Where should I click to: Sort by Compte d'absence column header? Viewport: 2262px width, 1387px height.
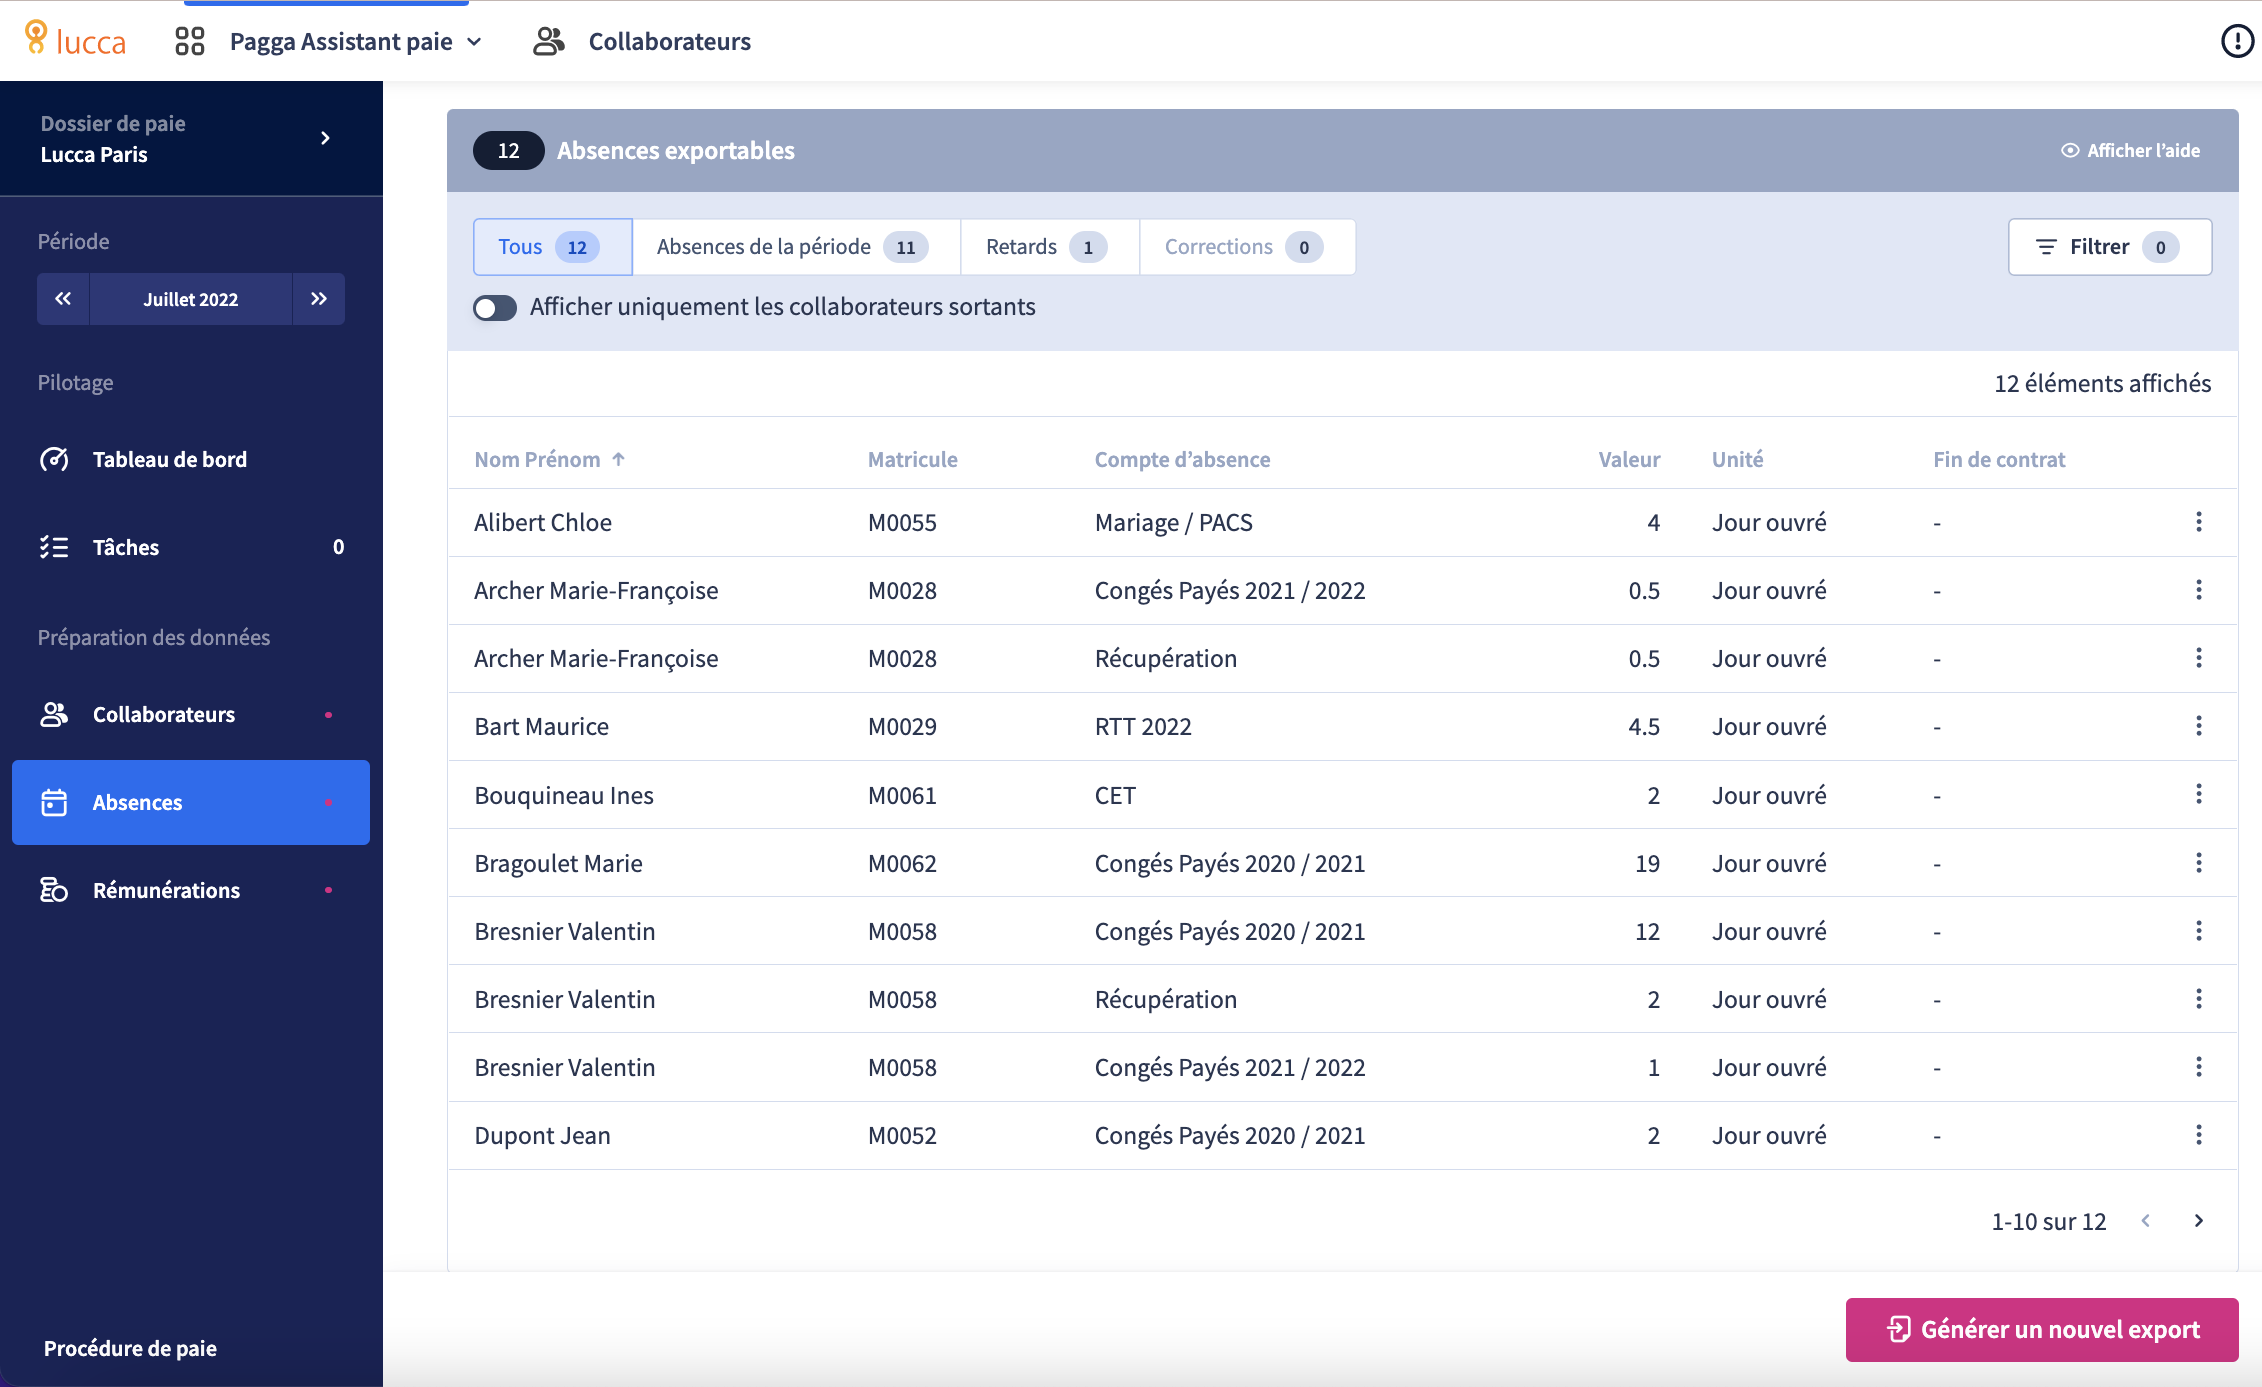(1182, 459)
